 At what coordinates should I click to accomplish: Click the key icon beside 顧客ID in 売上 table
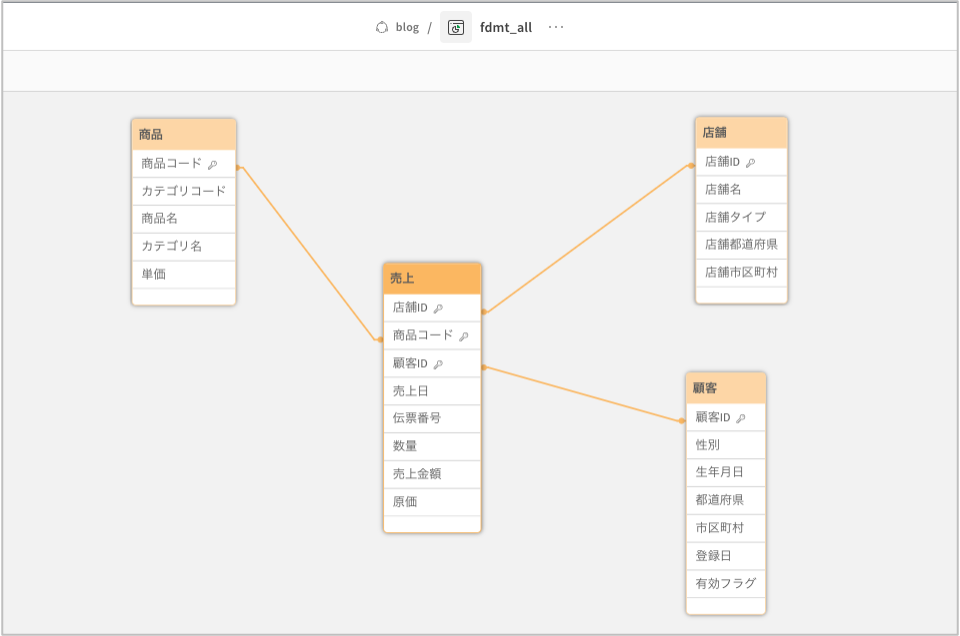(438, 364)
